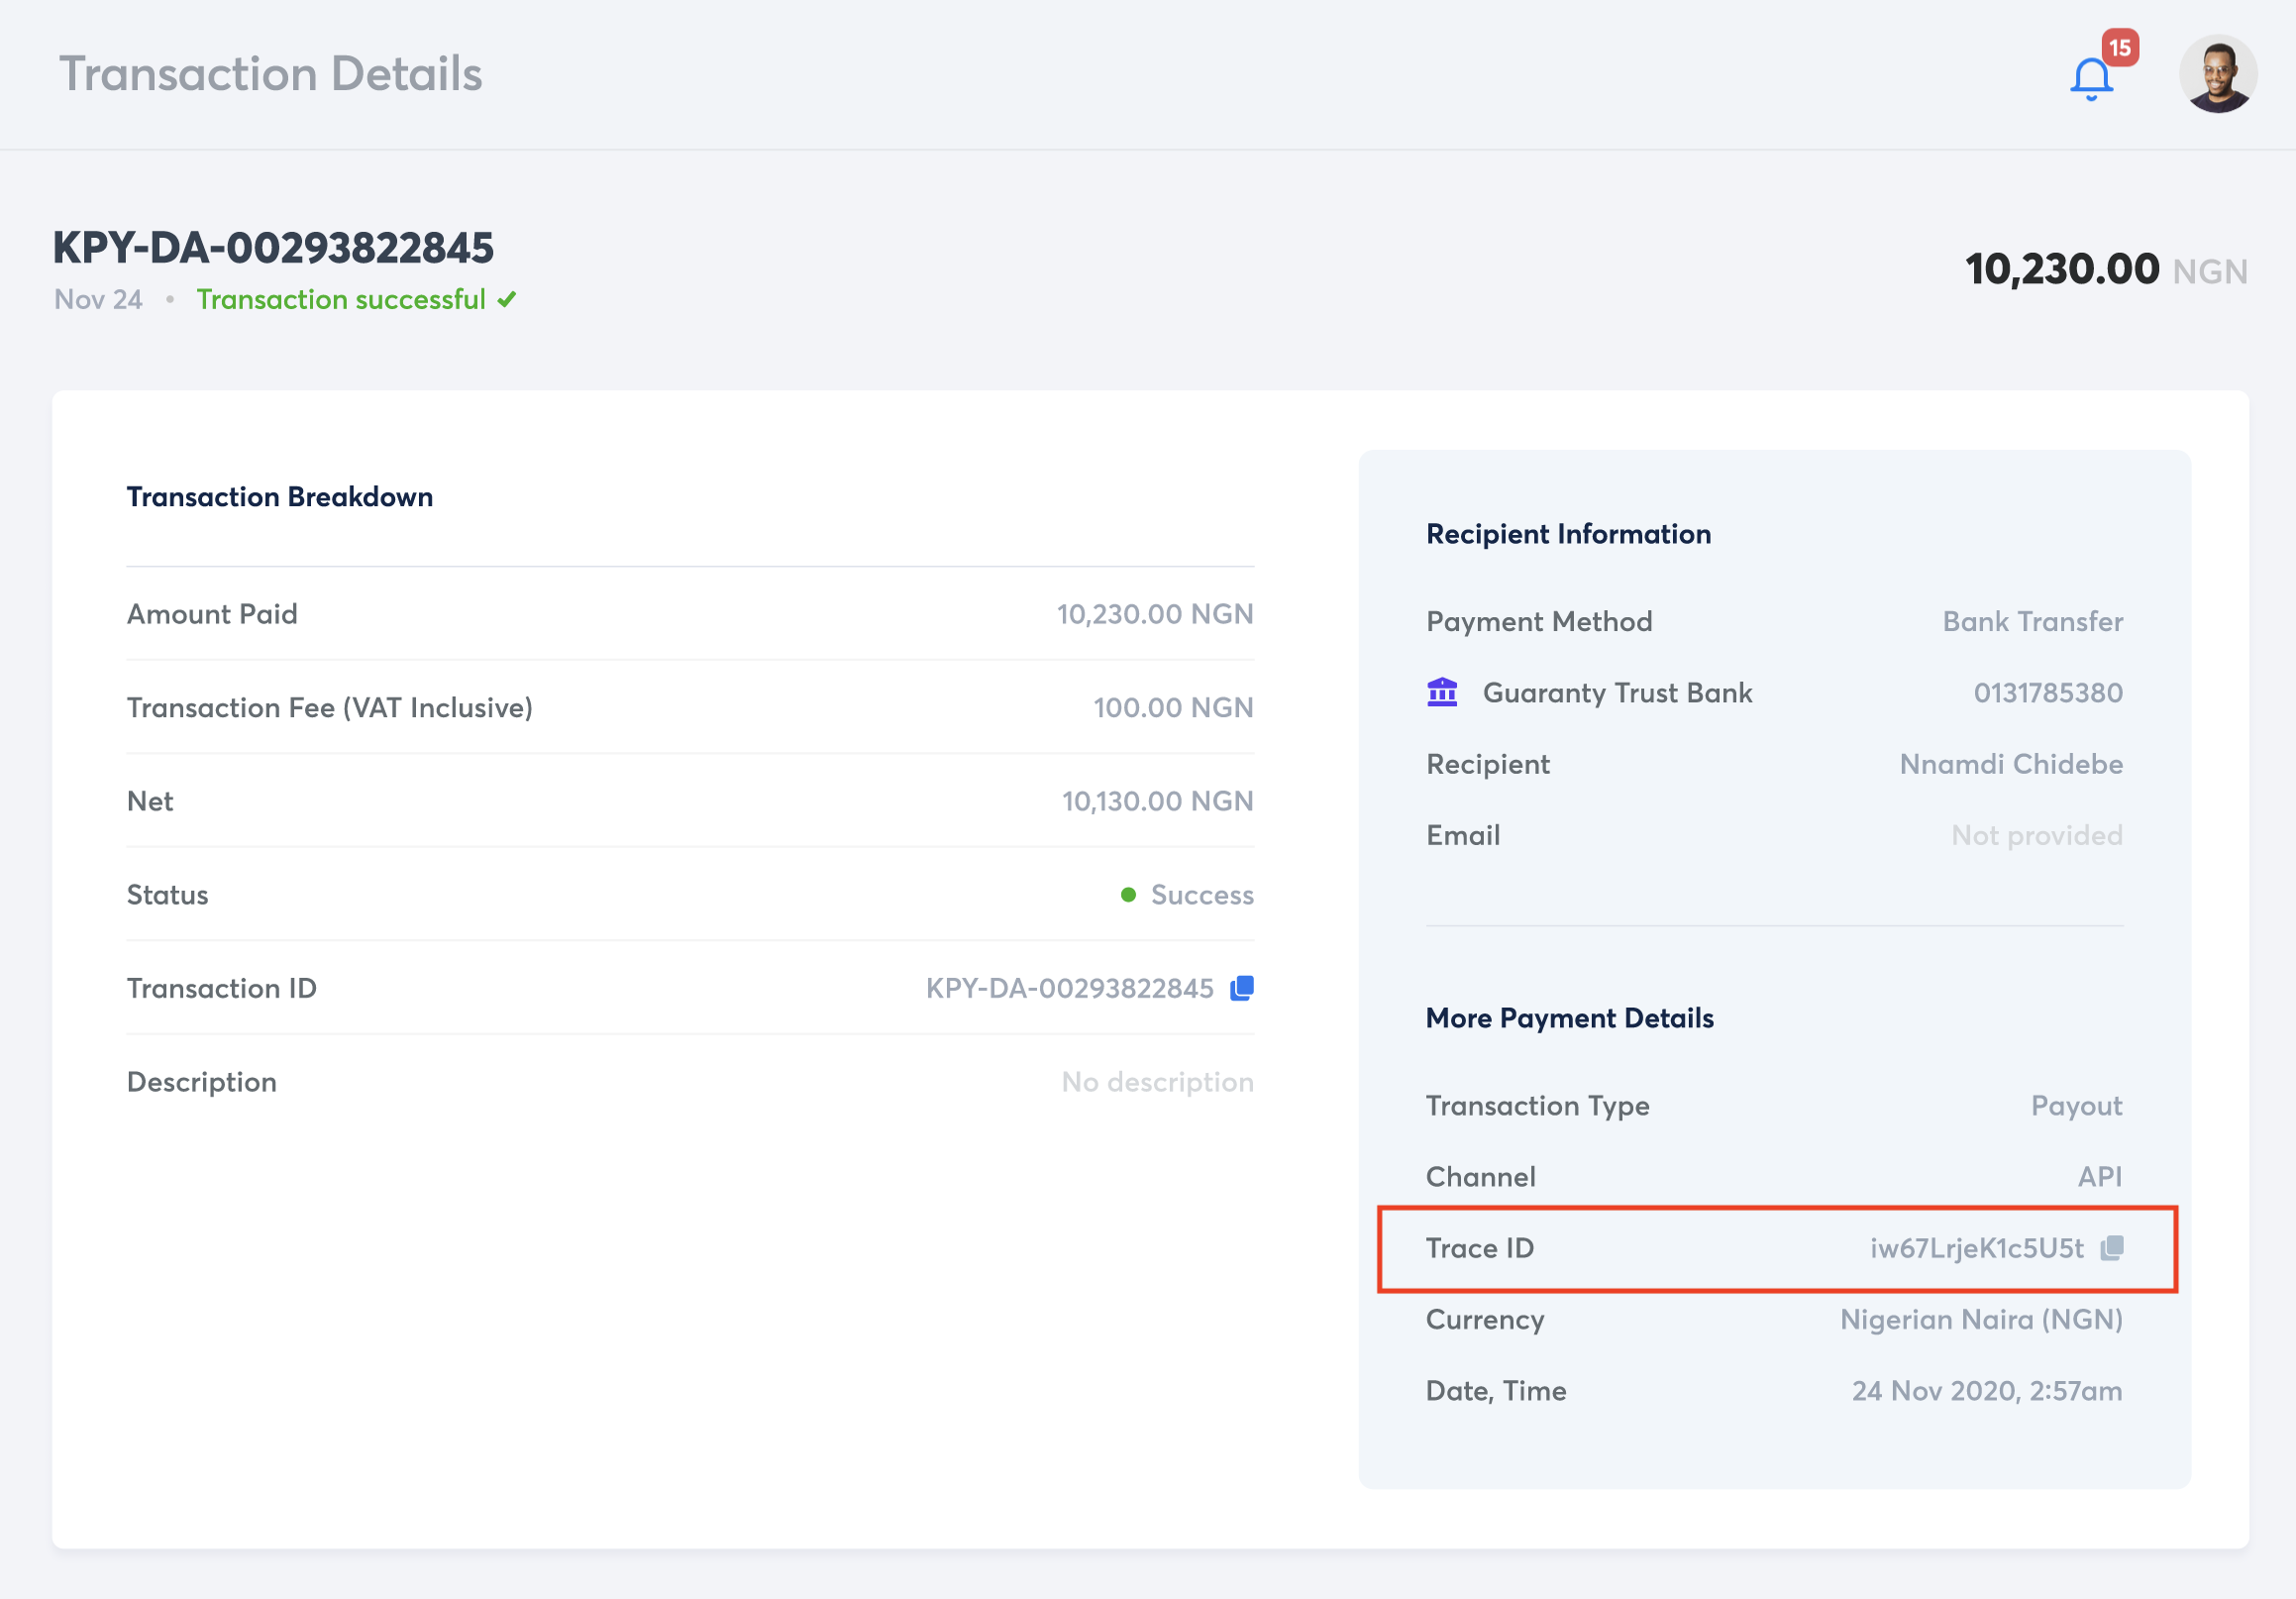Click the Transaction Details page title
Image resolution: width=2296 pixels, height=1599 pixels.
[x=270, y=74]
